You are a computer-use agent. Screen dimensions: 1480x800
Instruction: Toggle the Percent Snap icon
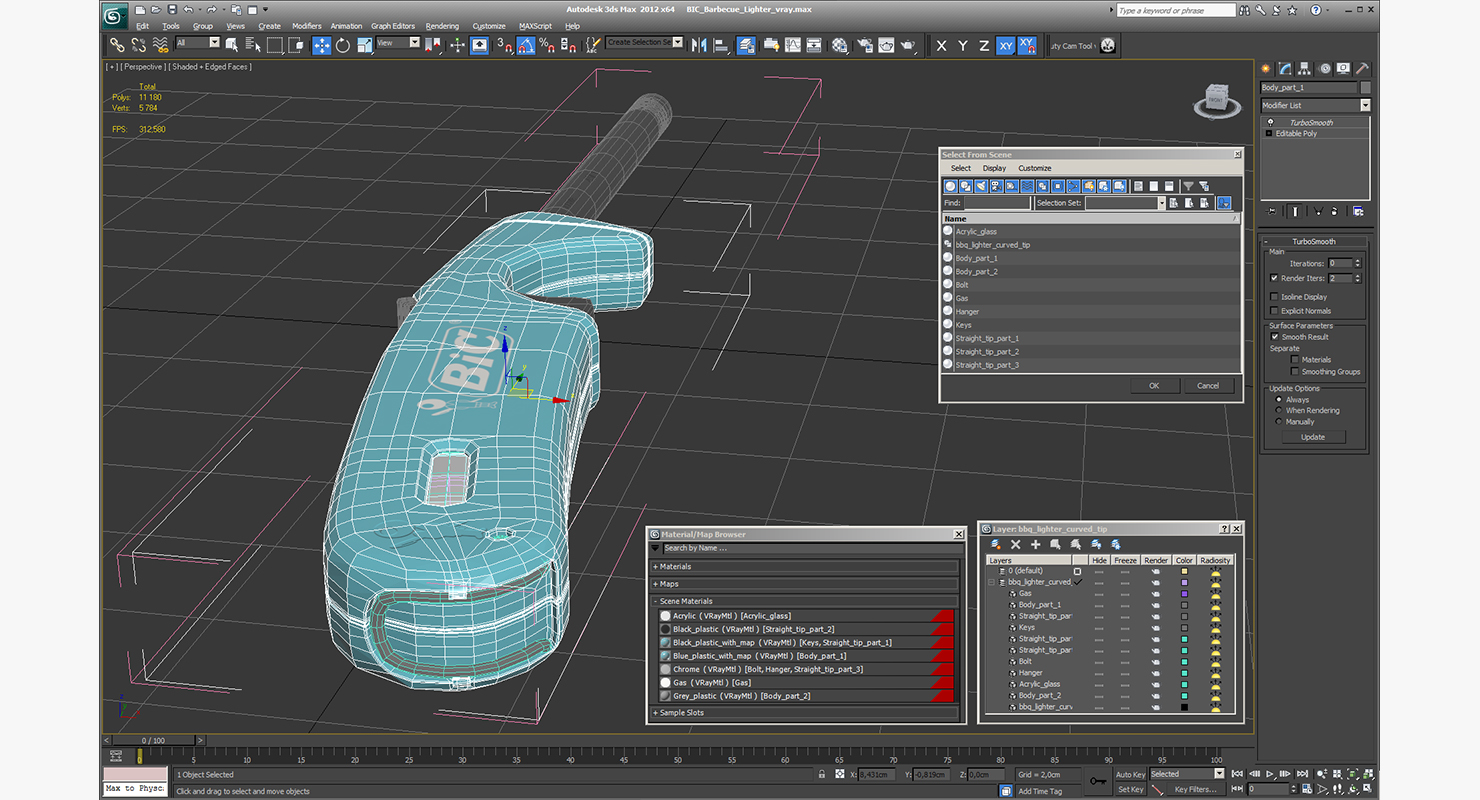547,45
